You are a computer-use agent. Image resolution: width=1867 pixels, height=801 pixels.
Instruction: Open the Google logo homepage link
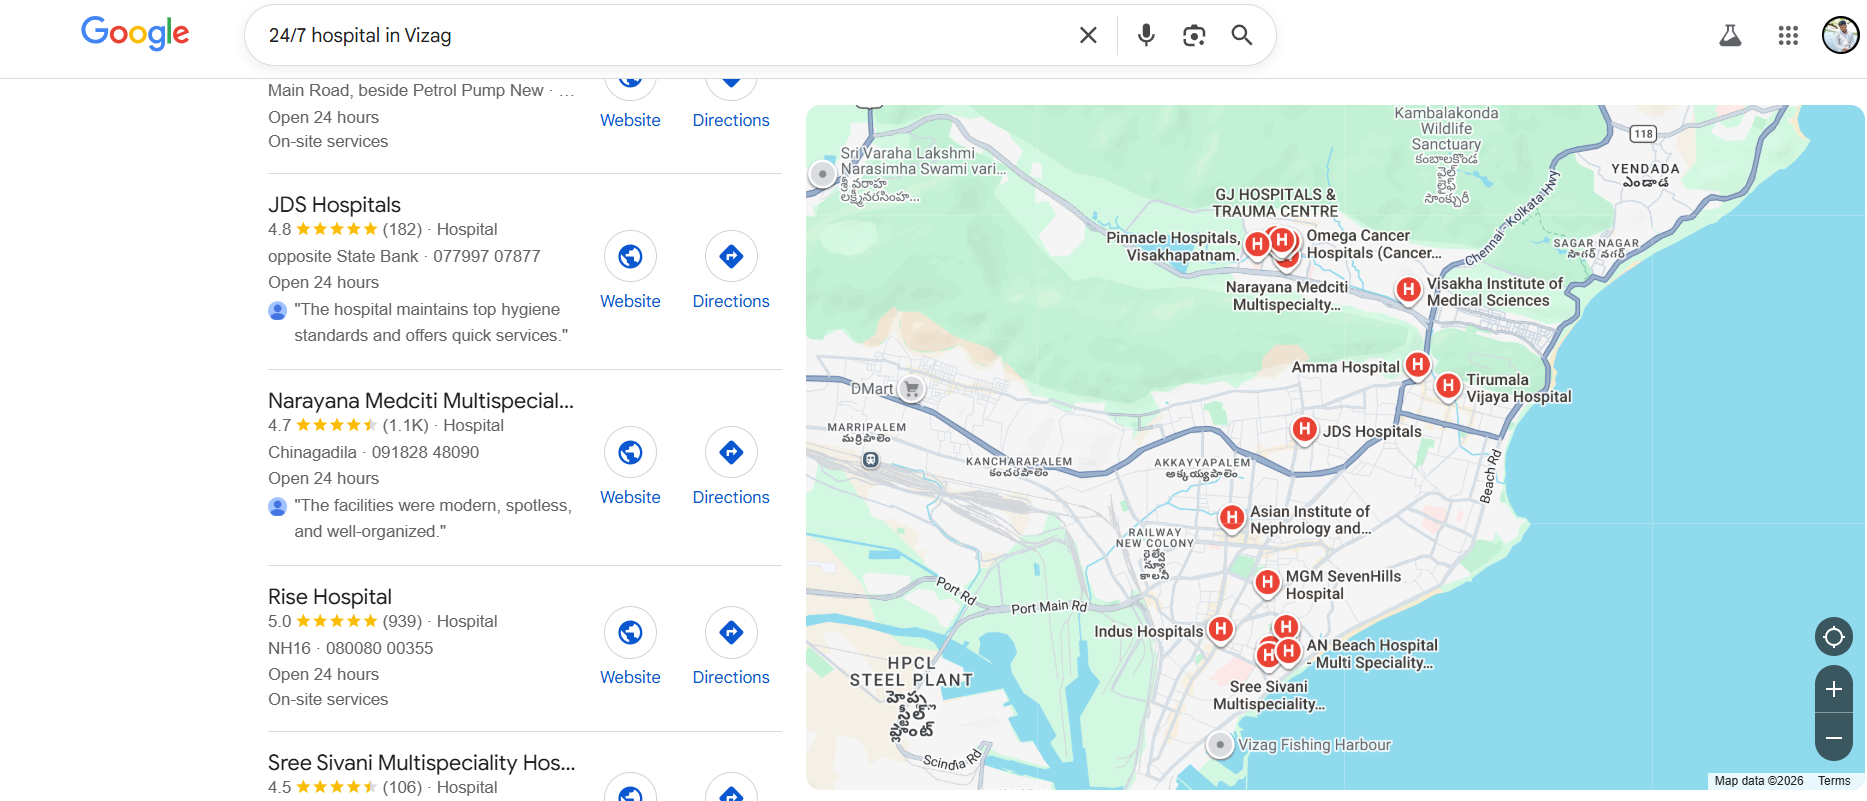tap(135, 33)
